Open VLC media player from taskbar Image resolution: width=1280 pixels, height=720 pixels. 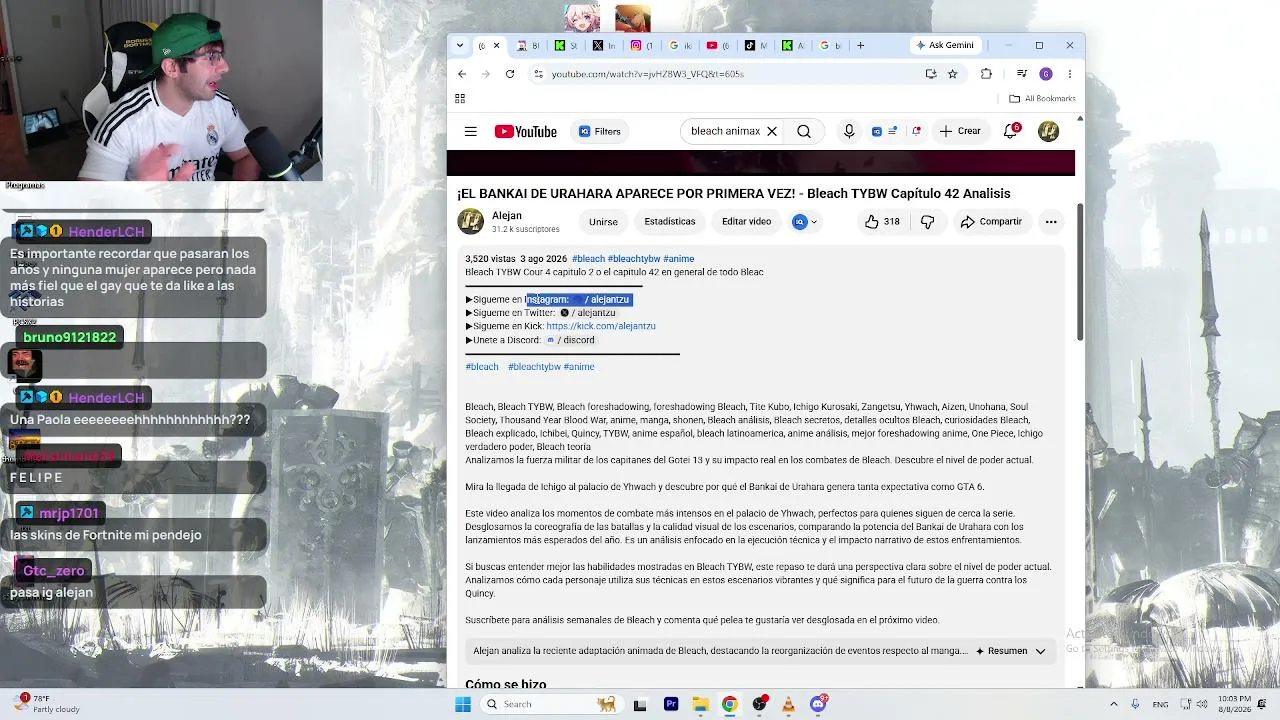pyautogui.click(x=789, y=704)
